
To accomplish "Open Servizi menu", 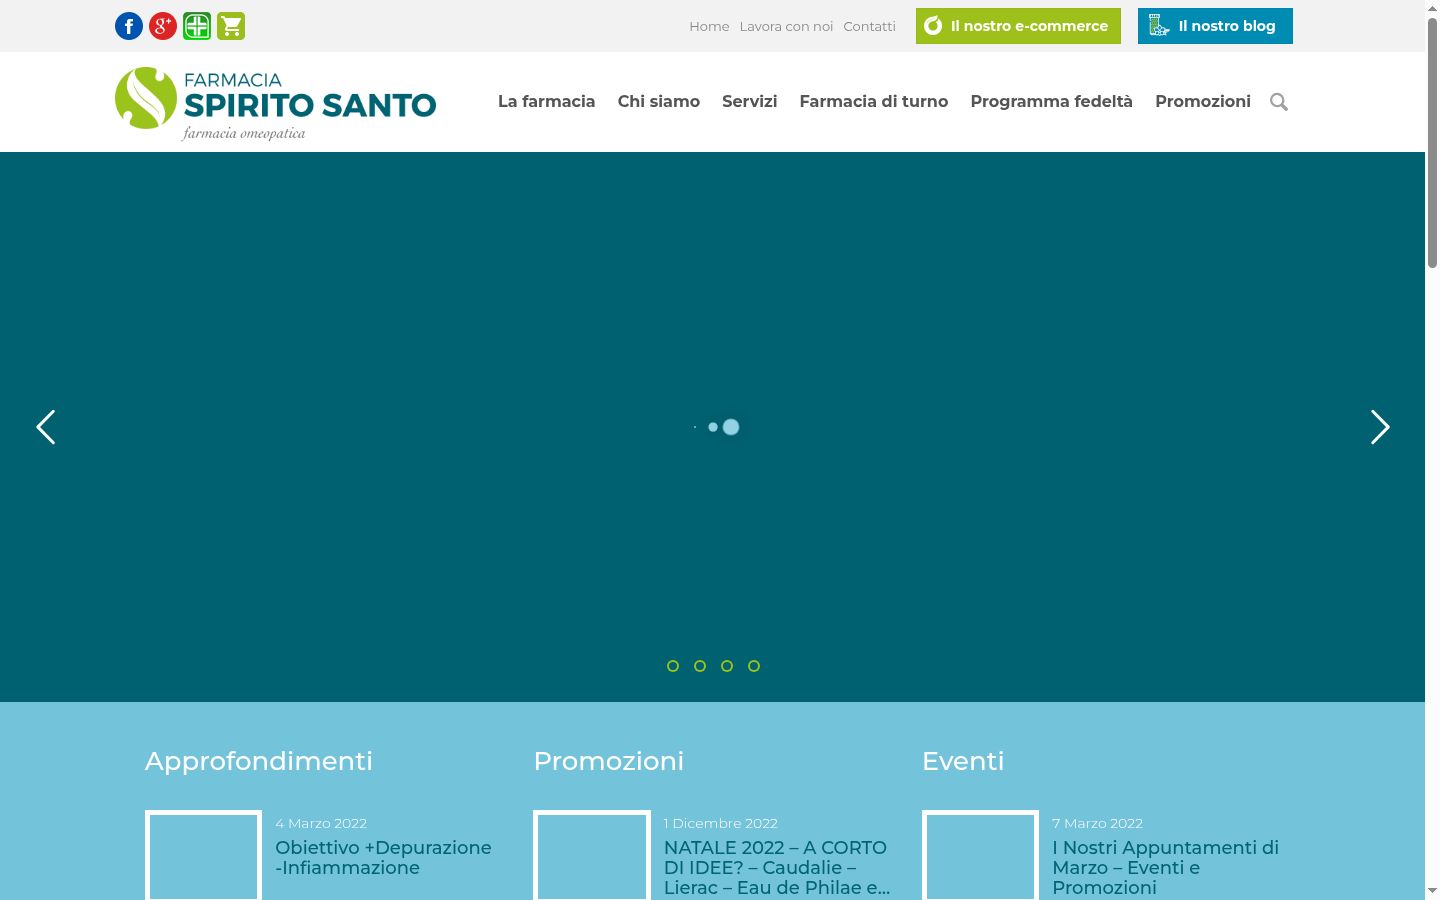I will [750, 102].
